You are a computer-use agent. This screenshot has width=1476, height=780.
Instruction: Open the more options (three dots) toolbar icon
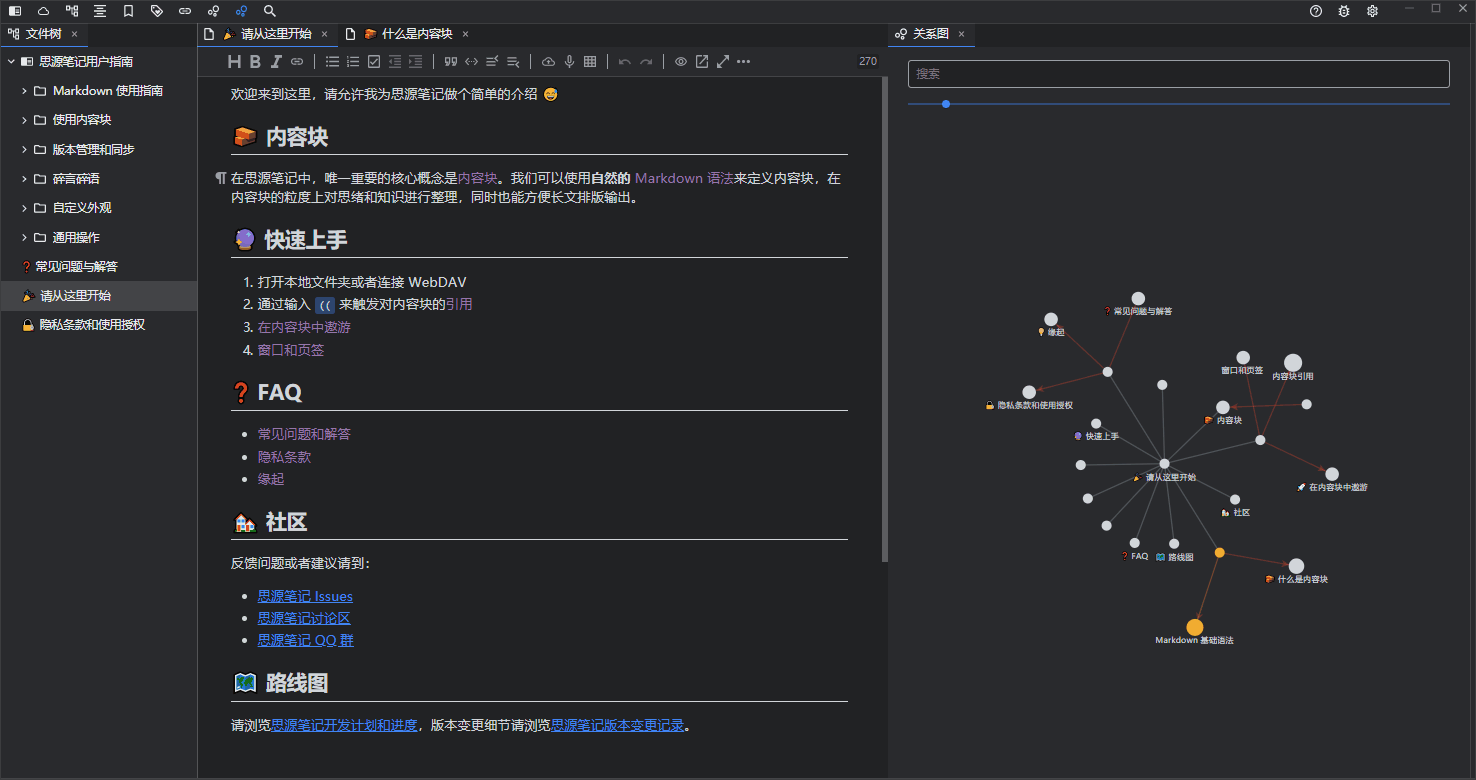[743, 62]
